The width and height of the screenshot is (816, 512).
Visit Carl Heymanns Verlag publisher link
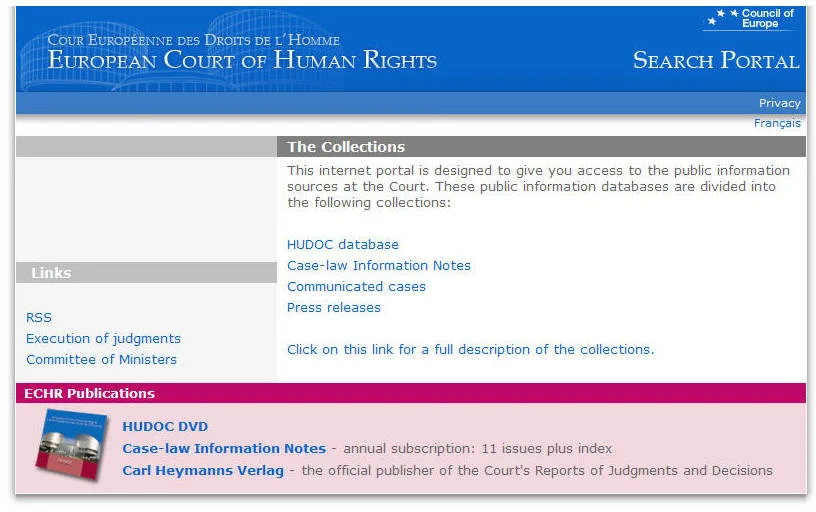pyautogui.click(x=203, y=471)
